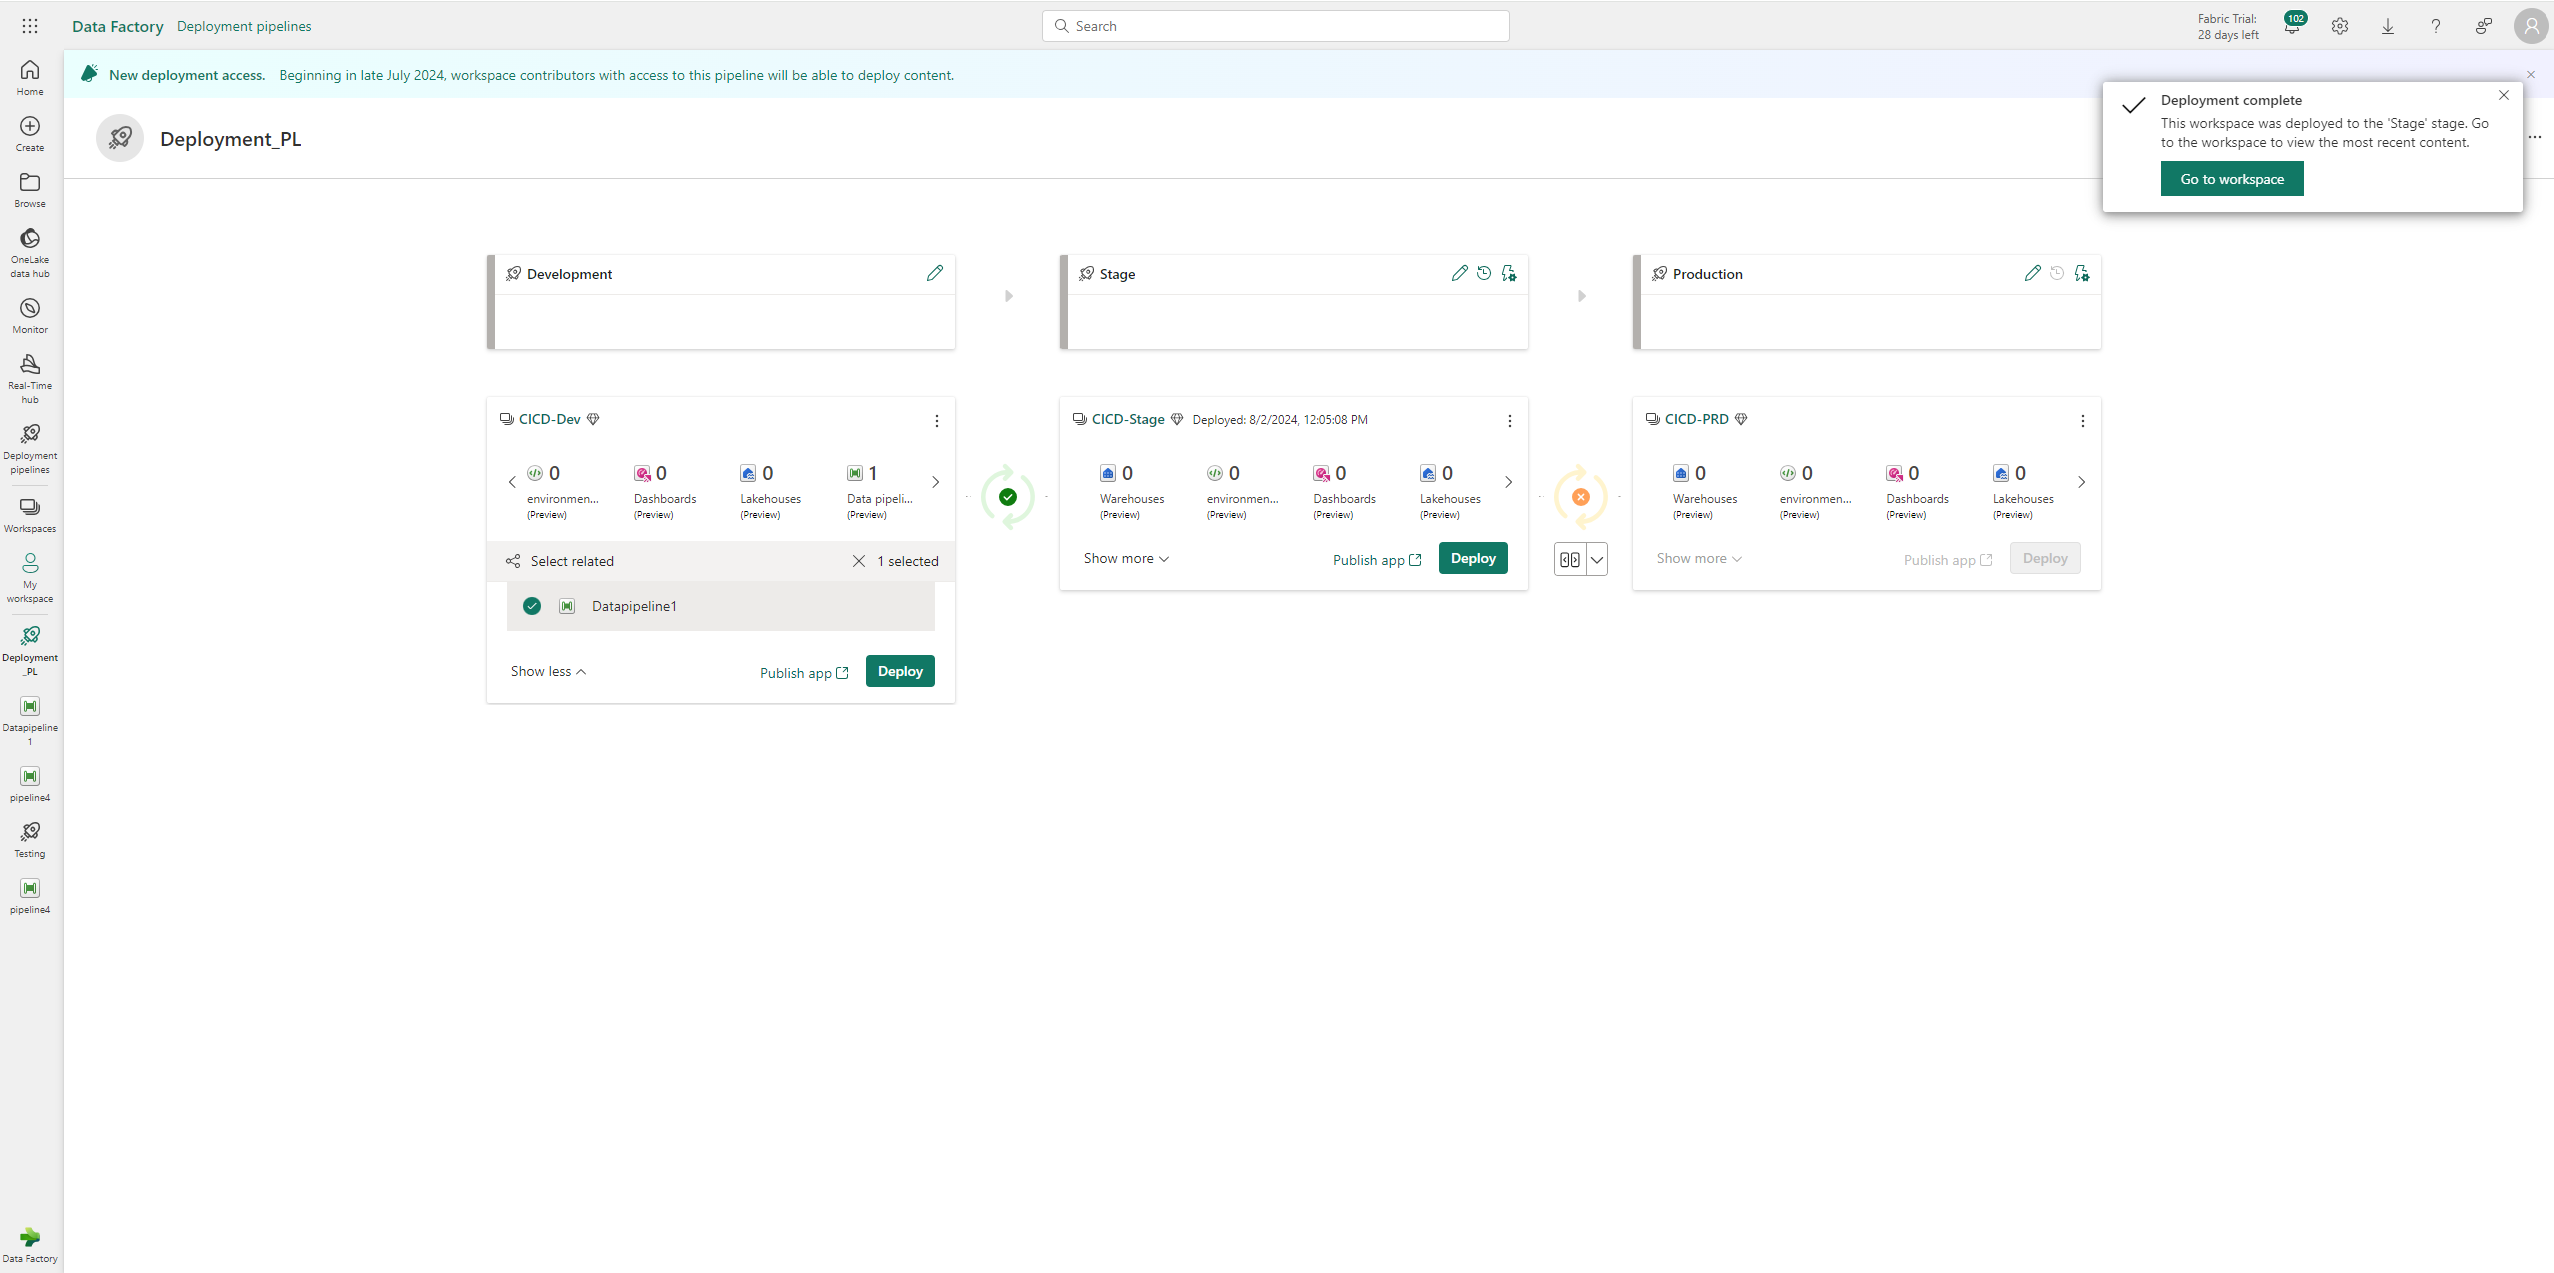
Task: Go to Home in the sidebar
Action: 30,78
